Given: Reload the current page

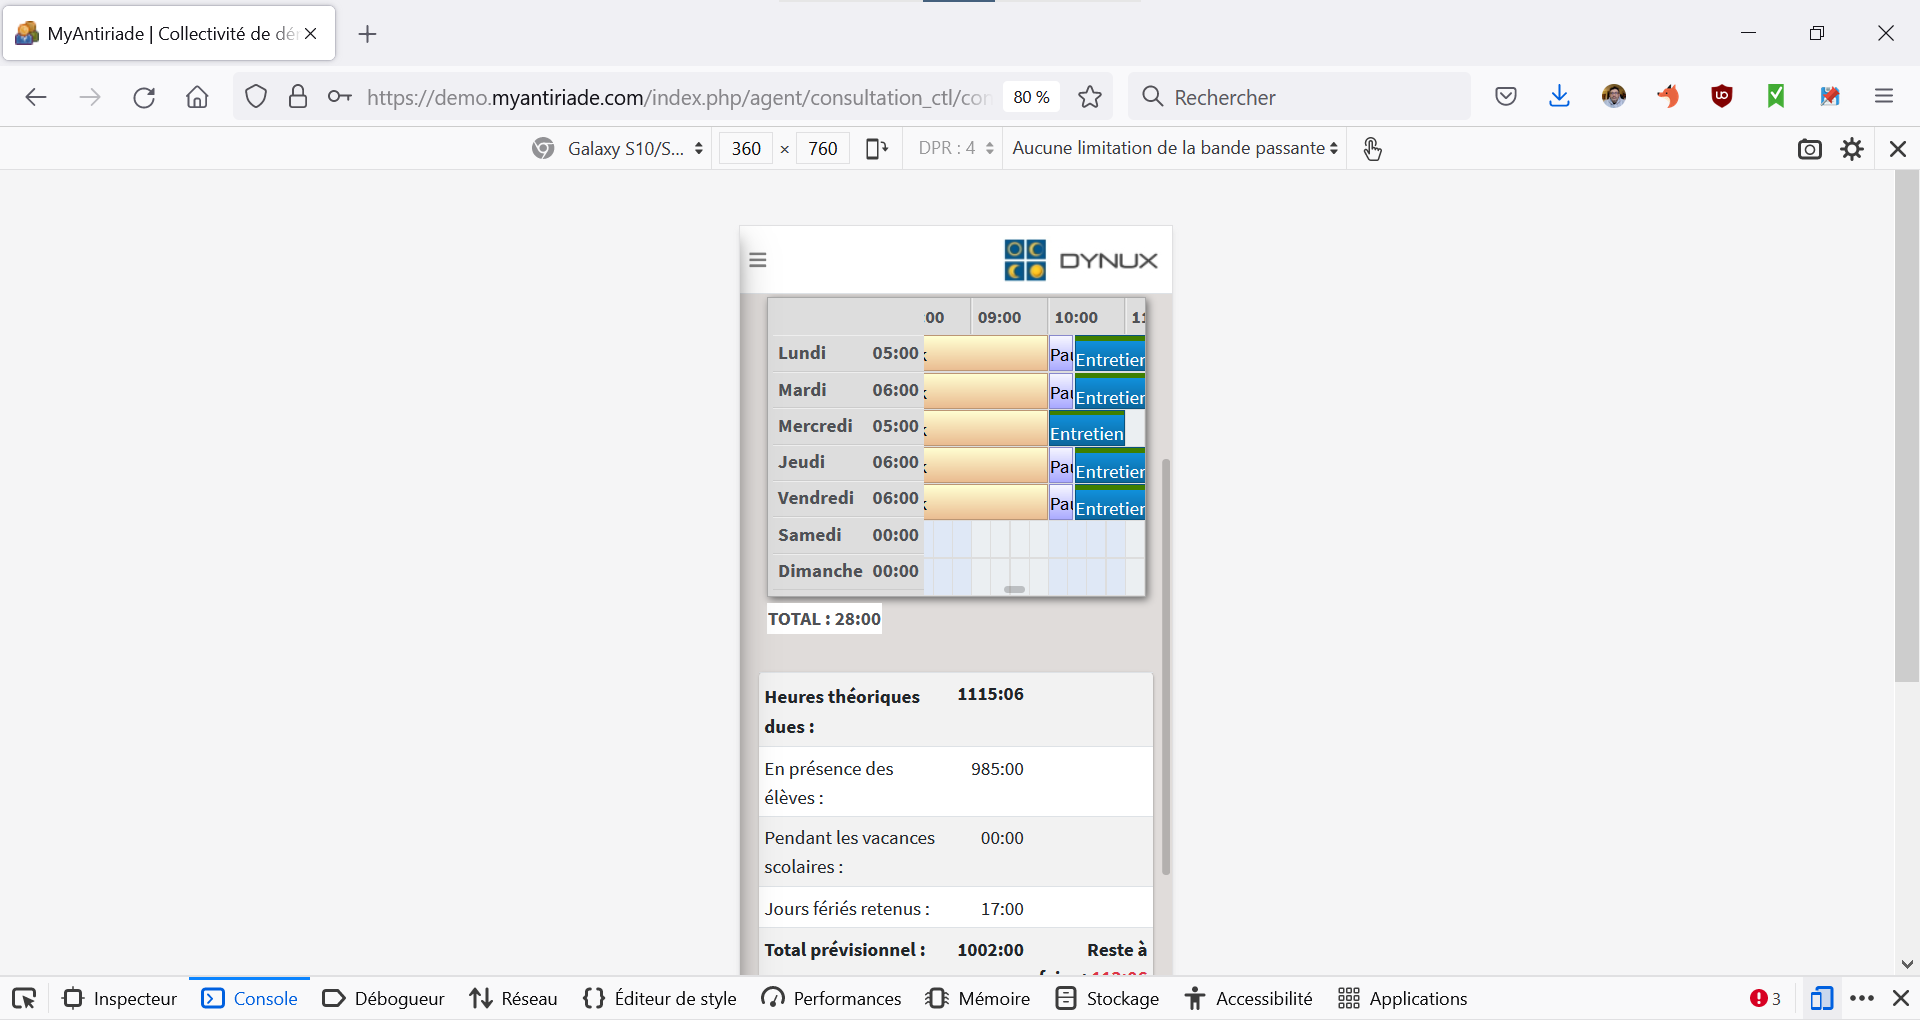Looking at the screenshot, I should (144, 97).
